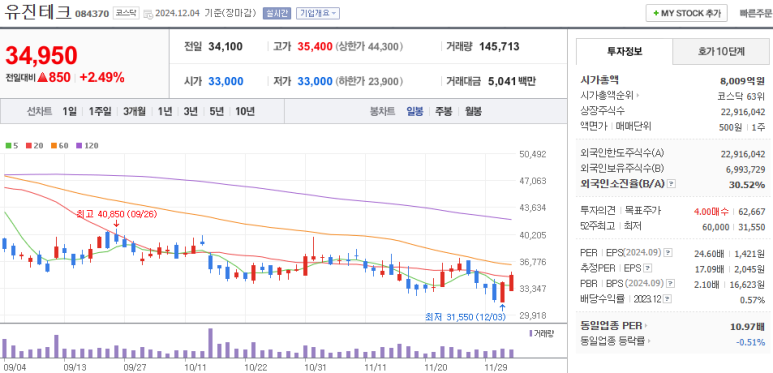Click red arrow marking 최고 40,850
This screenshot has height=373, width=773.
tap(116, 225)
